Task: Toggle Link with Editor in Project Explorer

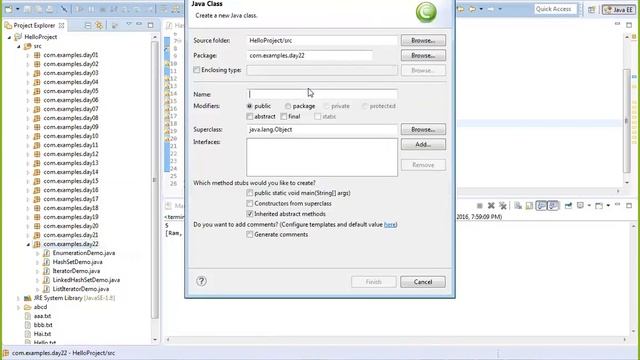Action: click(99, 25)
